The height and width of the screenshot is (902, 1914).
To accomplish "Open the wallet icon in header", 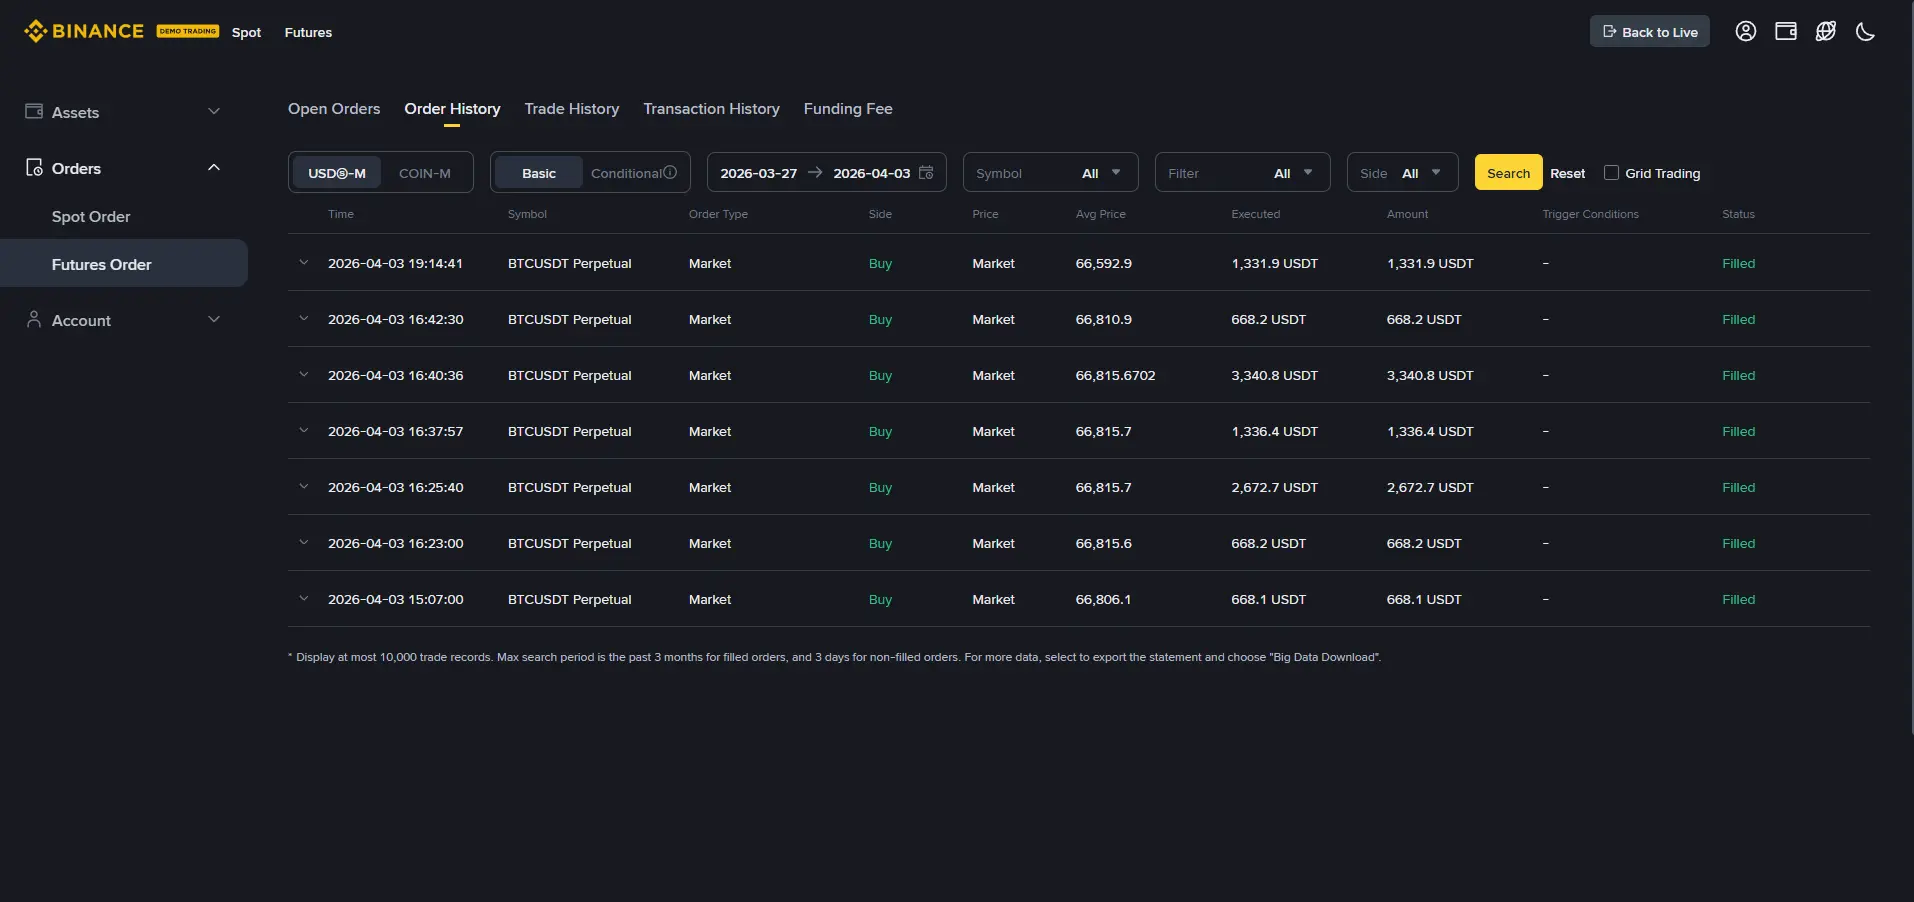I will point(1785,31).
